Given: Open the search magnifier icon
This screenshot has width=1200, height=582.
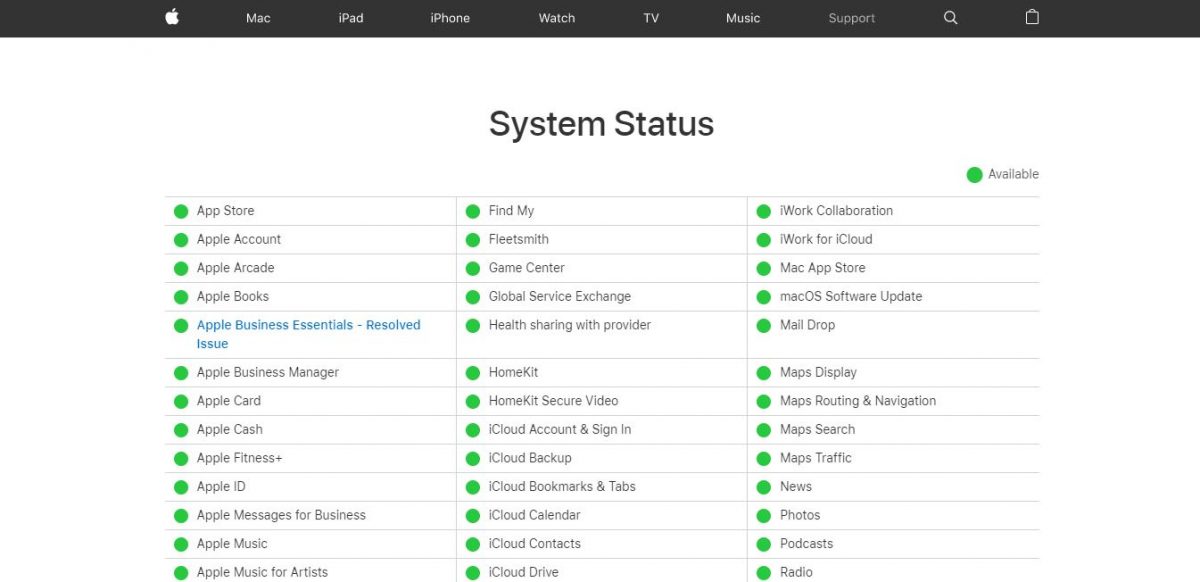Looking at the screenshot, I should click(950, 18).
